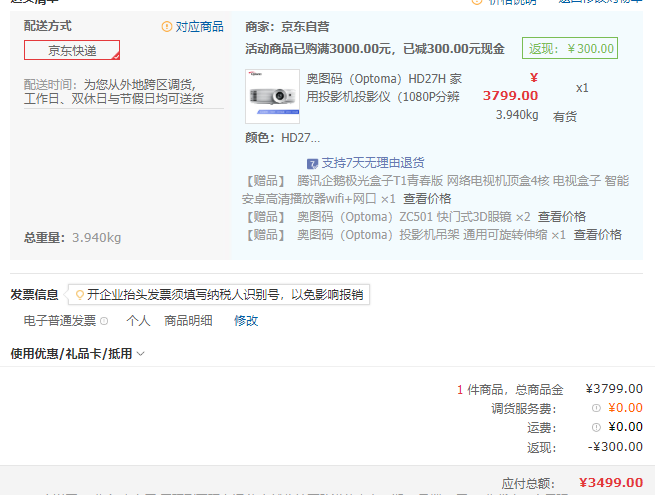Click the 返现 -¥300.00 summary value
The width and height of the screenshot is (655, 495).
tap(615, 447)
